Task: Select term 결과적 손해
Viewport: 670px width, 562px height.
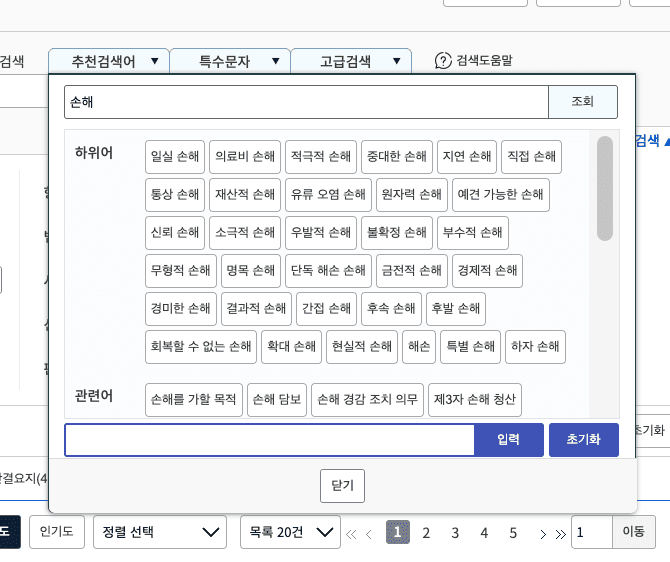Action: point(256,309)
